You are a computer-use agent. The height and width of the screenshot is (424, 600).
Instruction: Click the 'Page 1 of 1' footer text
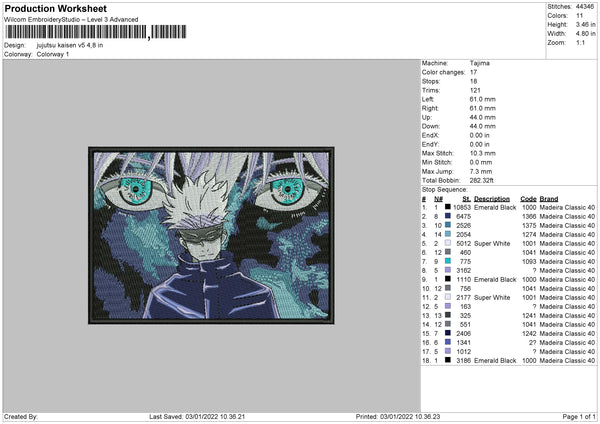(x=579, y=417)
